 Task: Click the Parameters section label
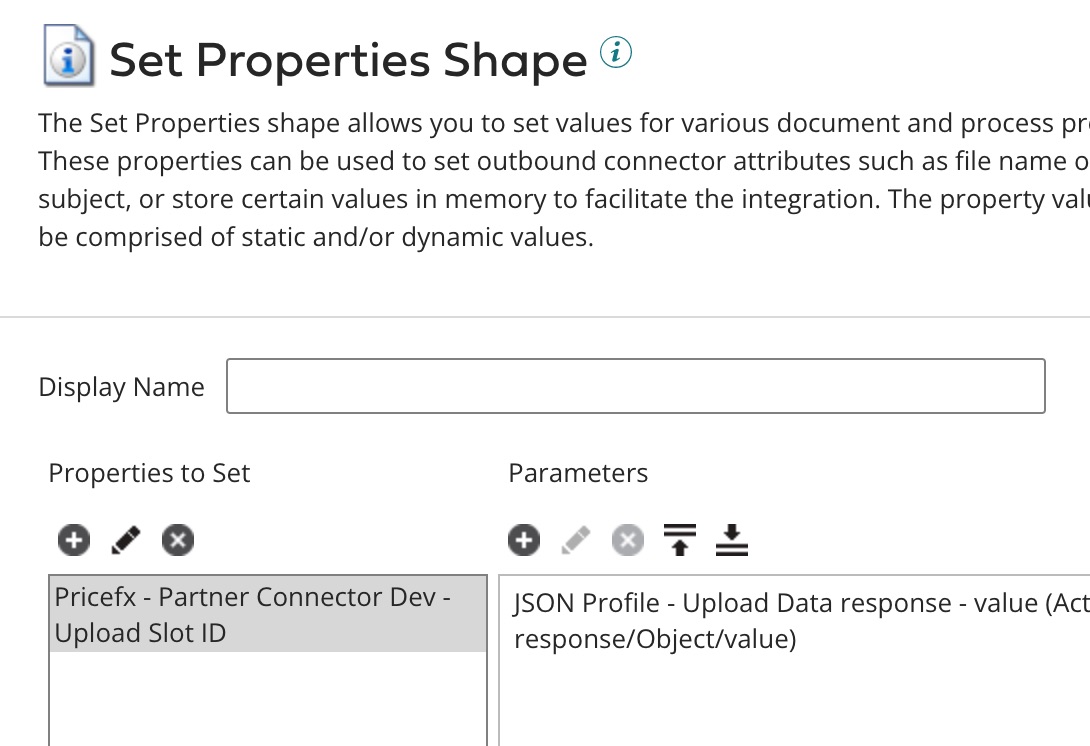[578, 473]
